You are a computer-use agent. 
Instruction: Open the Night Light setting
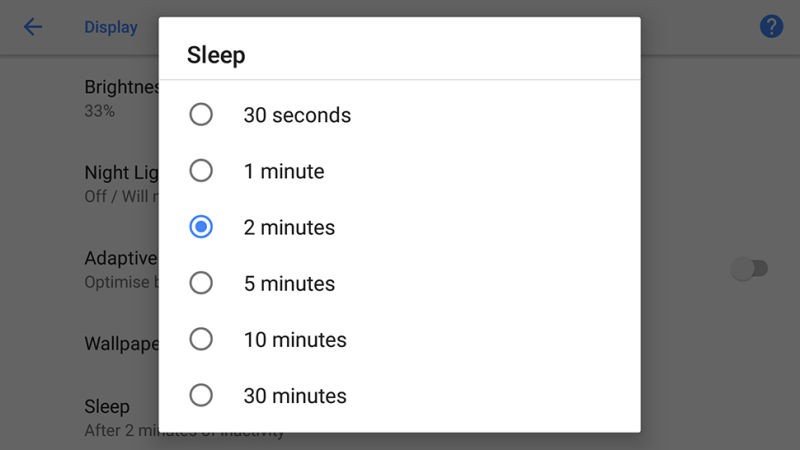coord(120,183)
